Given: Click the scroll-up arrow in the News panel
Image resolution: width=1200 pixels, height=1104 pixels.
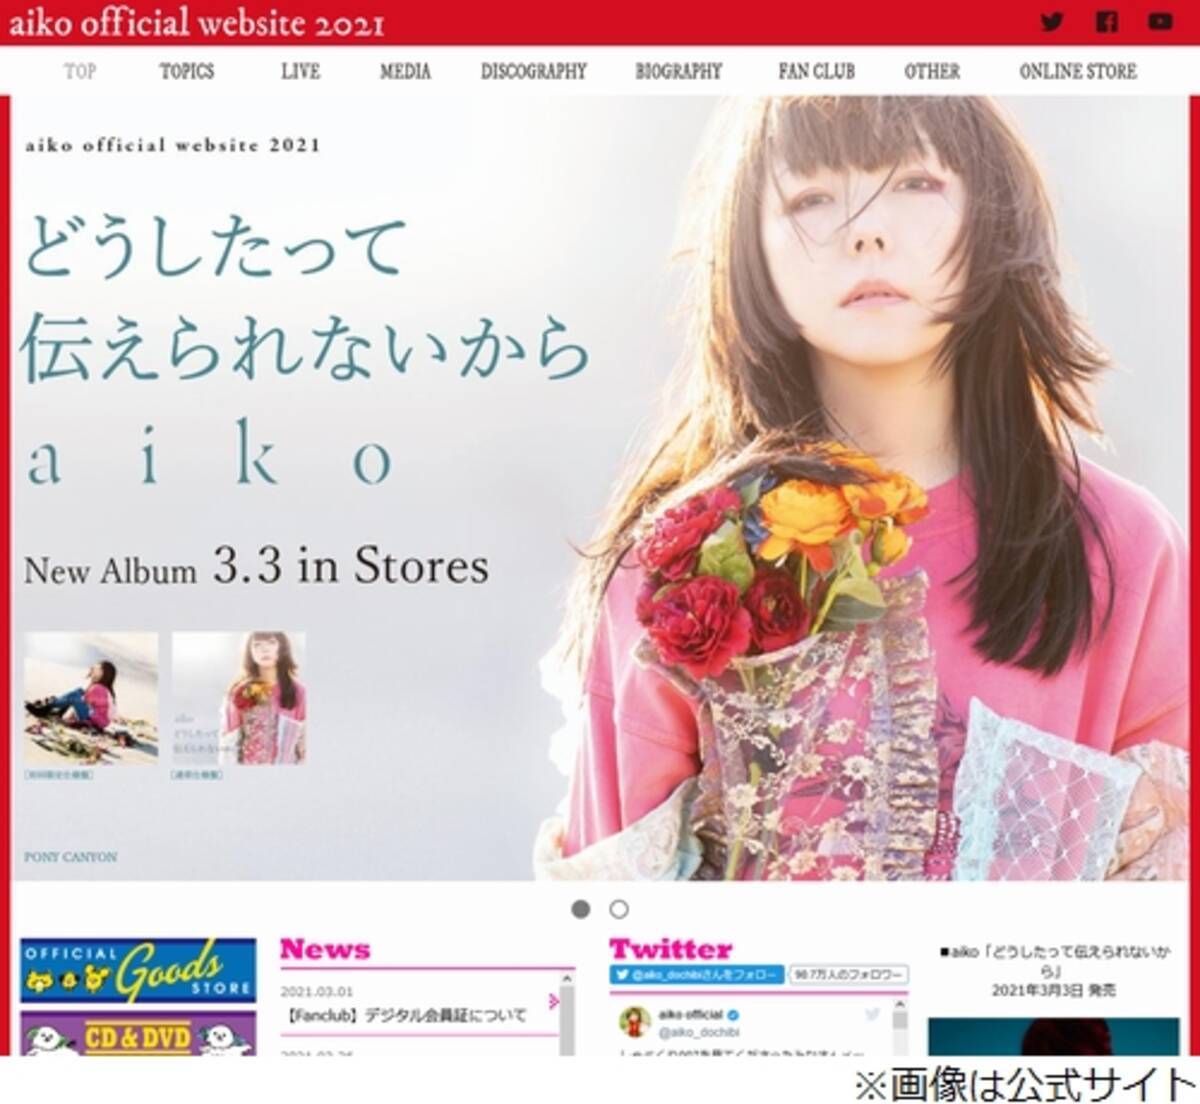Looking at the screenshot, I should [x=566, y=979].
